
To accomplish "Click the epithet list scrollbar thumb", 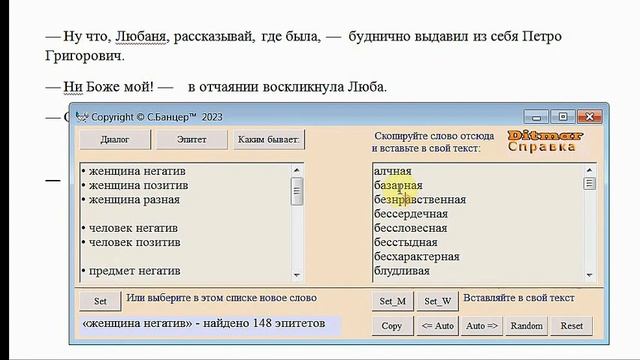I will click(589, 183).
